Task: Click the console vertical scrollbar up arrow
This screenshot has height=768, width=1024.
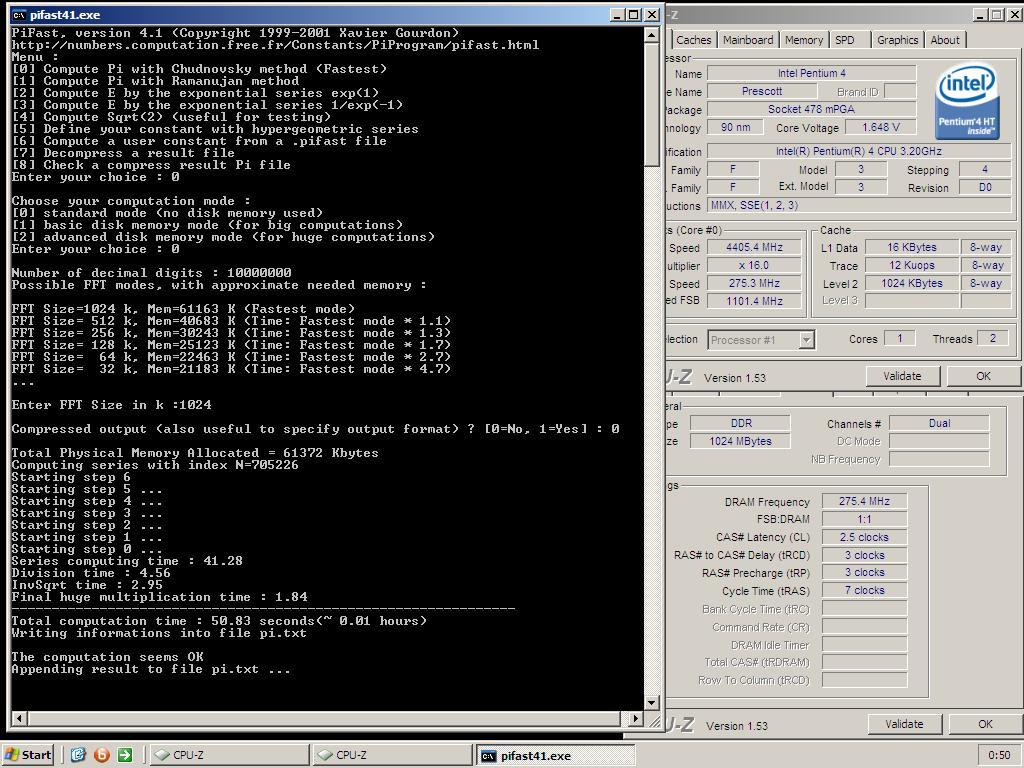Action: tap(651, 35)
